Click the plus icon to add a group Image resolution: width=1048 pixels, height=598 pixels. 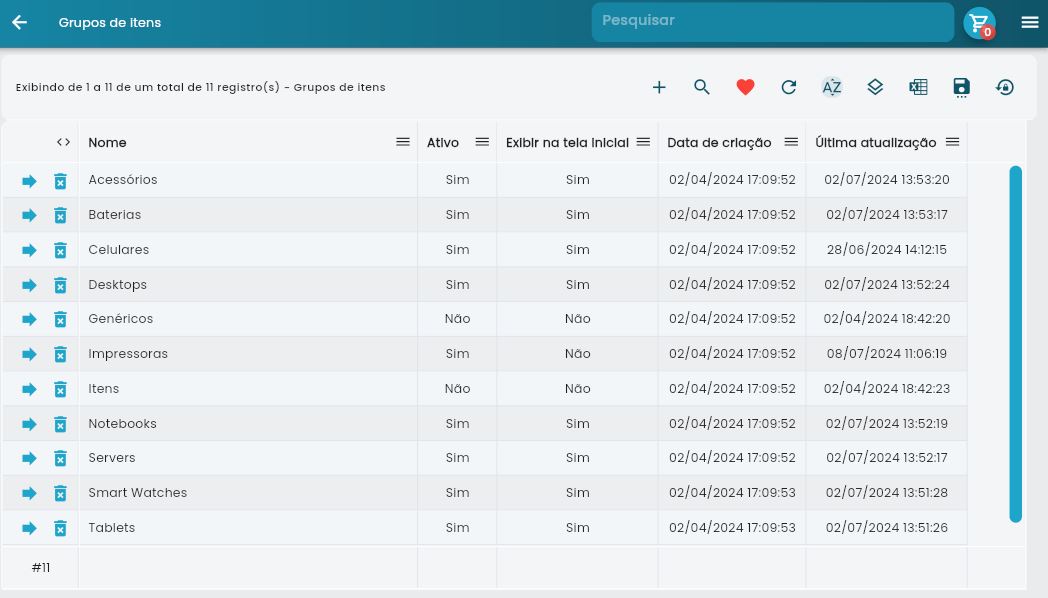(659, 87)
